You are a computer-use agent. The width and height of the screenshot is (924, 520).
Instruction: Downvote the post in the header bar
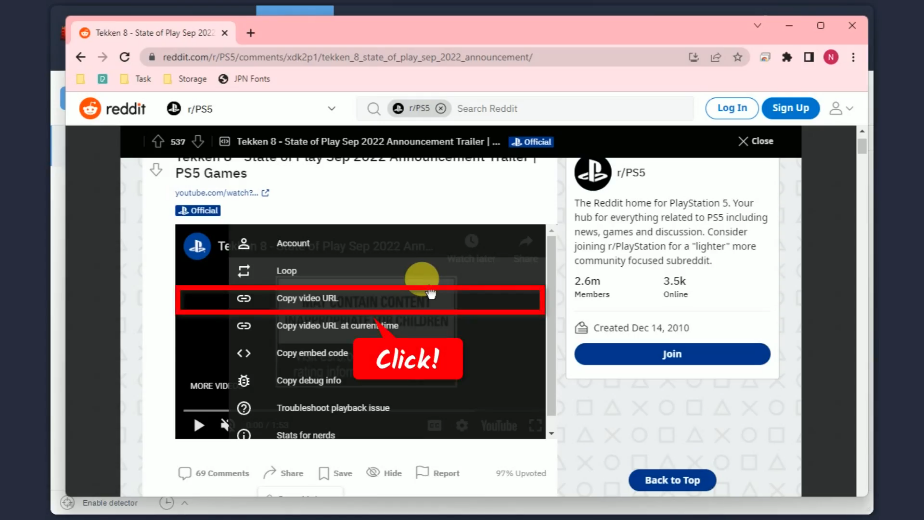click(198, 141)
